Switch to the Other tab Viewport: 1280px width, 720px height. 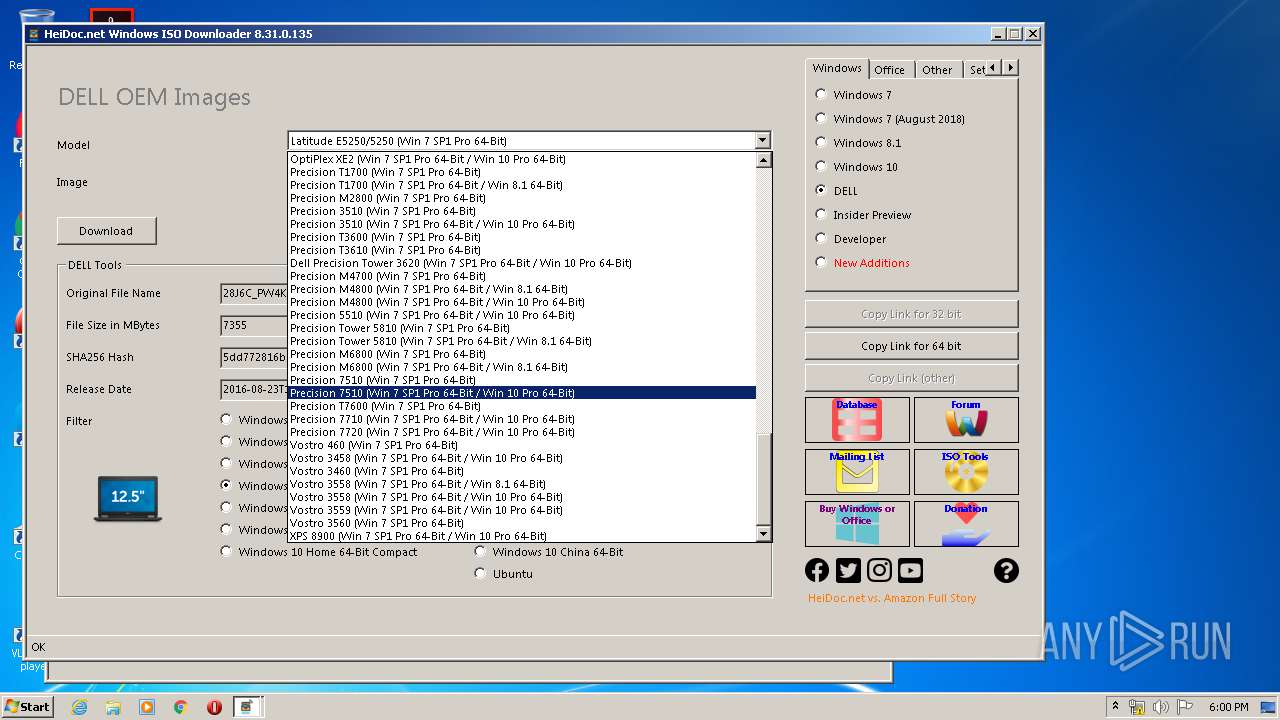click(937, 69)
